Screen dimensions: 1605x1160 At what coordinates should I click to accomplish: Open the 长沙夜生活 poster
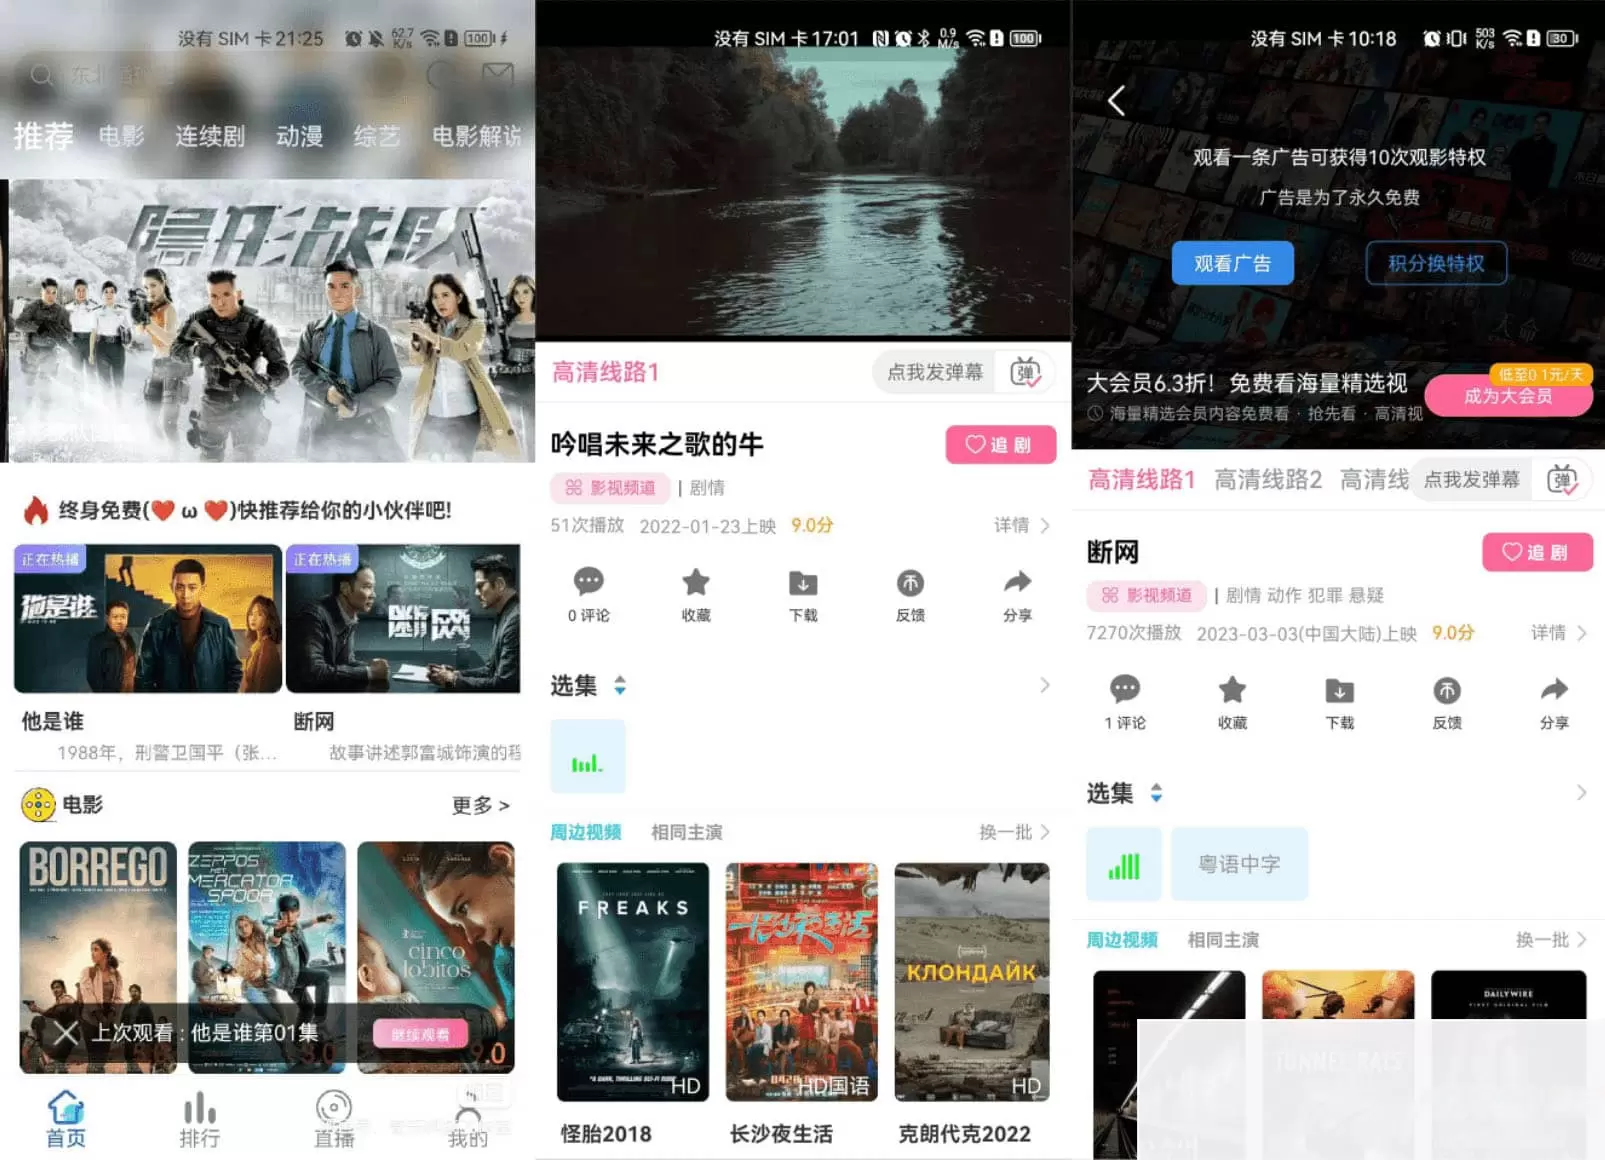tap(801, 982)
